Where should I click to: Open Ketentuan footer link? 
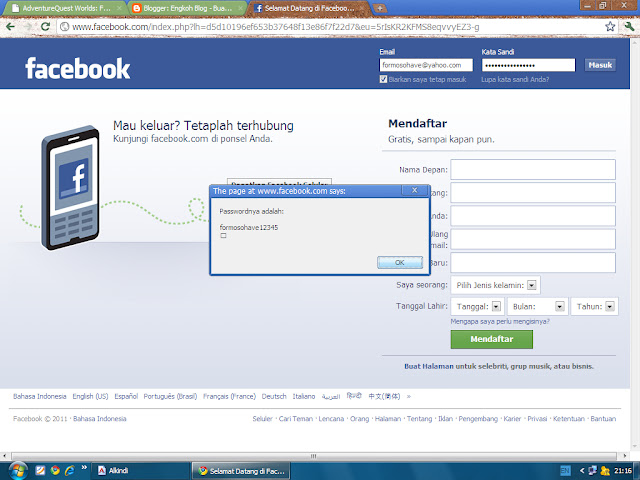pyautogui.click(x=569, y=419)
